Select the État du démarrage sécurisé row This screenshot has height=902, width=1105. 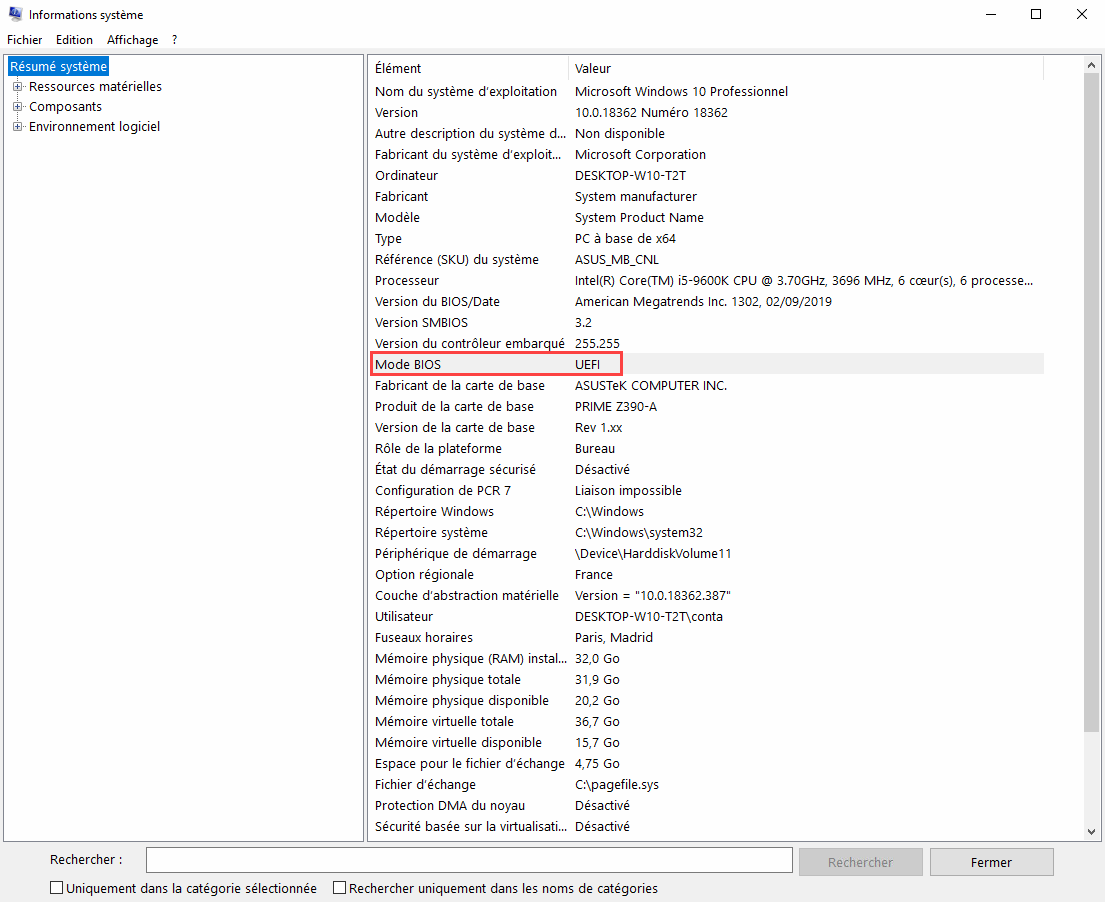coord(707,469)
